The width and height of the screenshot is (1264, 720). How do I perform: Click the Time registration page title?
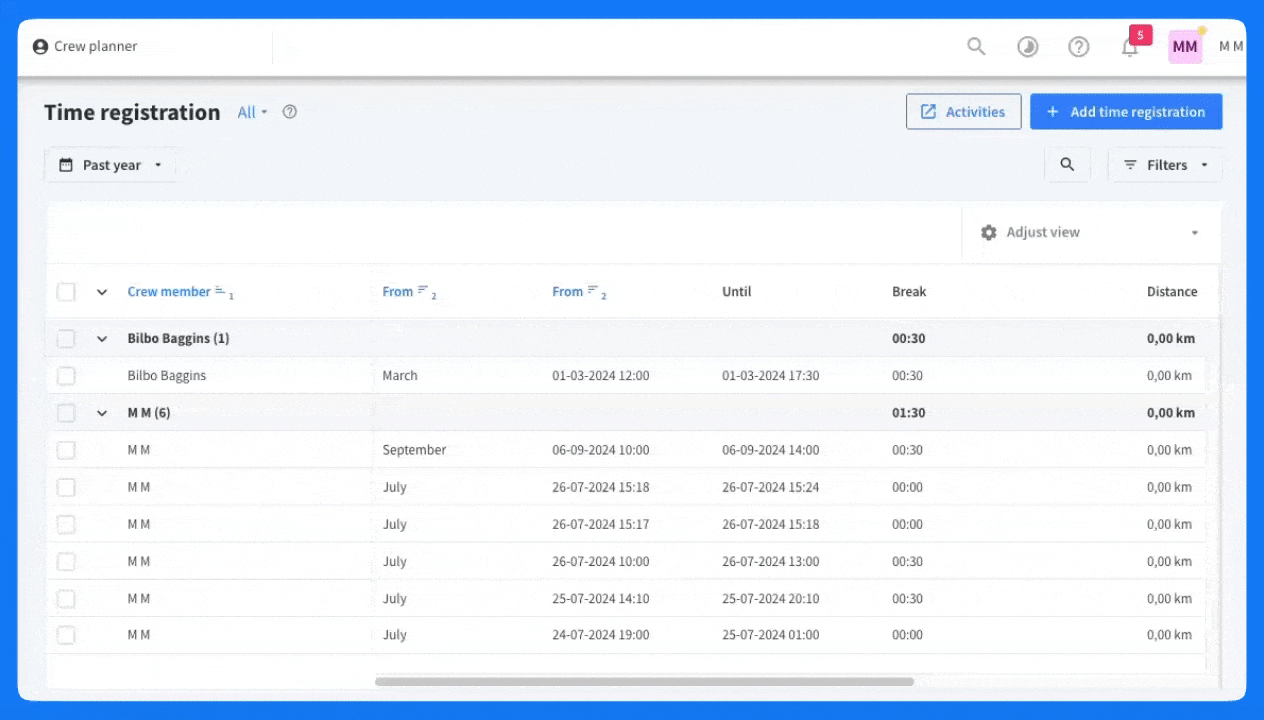point(132,112)
